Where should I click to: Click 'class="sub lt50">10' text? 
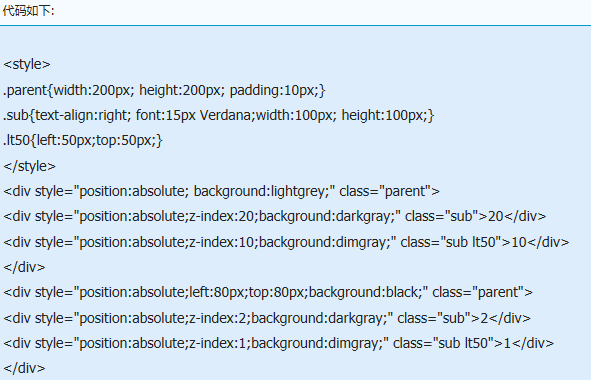(463, 242)
